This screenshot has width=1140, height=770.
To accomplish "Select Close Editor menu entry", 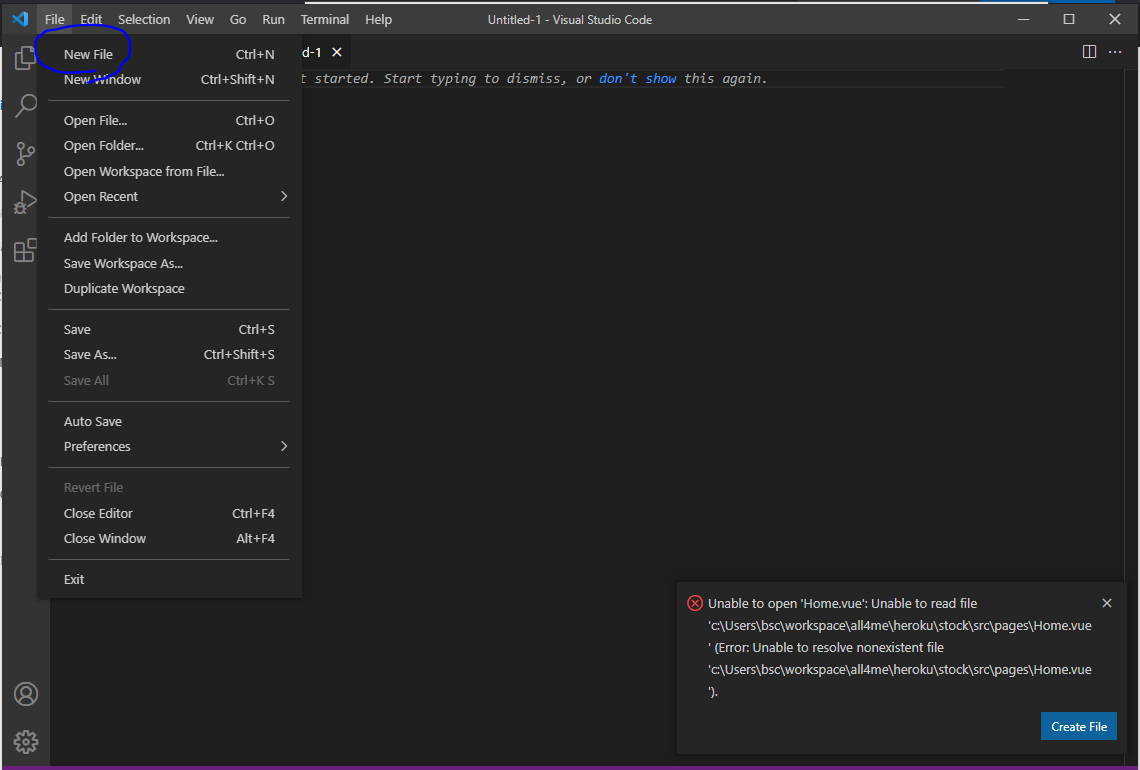I will coord(169,513).
